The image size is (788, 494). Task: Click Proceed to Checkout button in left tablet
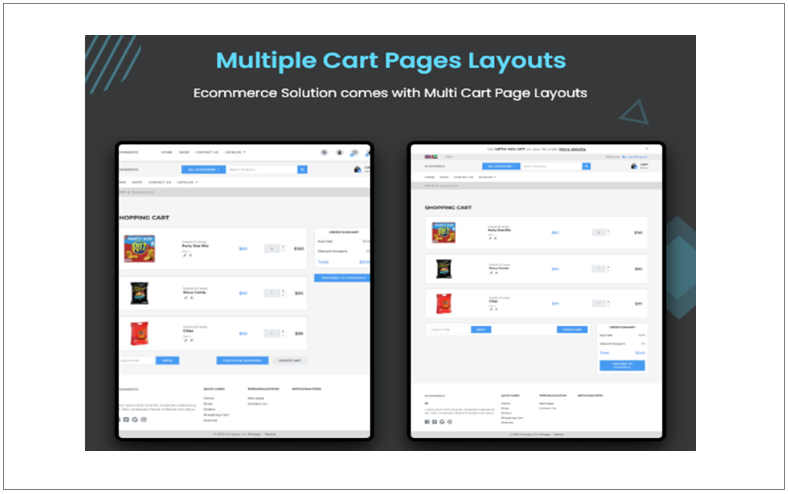click(x=342, y=277)
